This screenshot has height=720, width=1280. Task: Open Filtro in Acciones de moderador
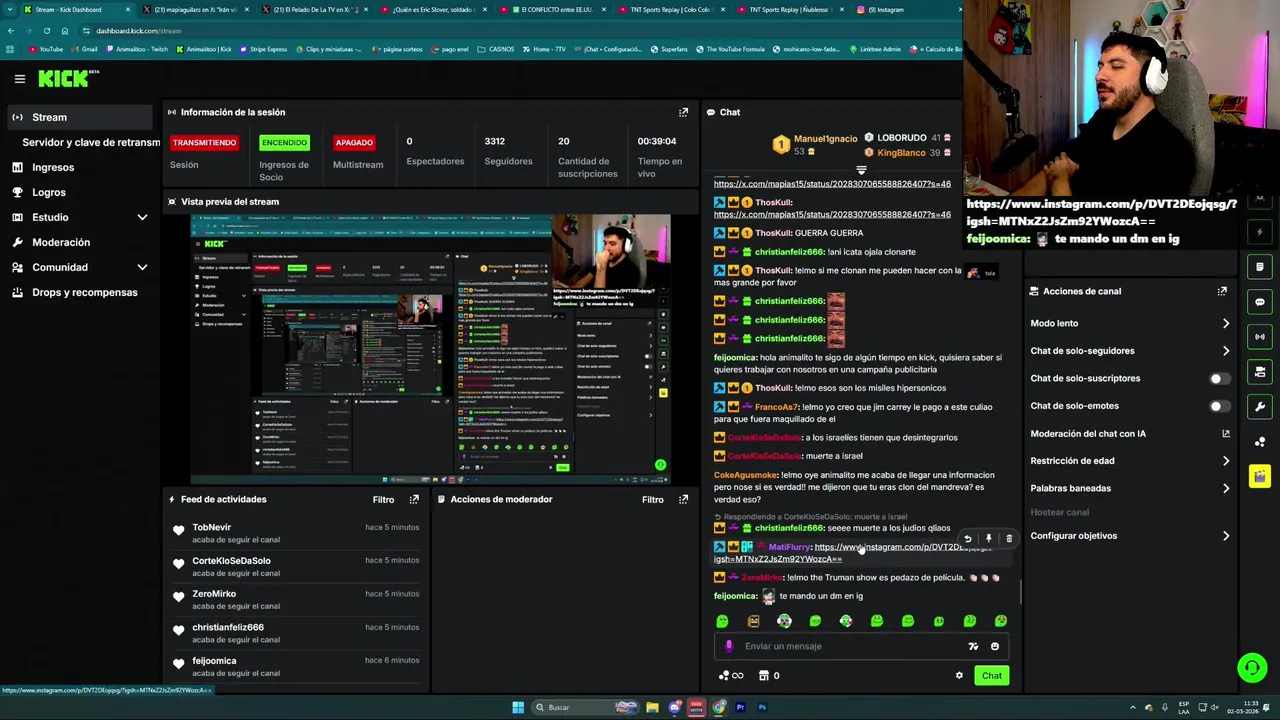653,499
